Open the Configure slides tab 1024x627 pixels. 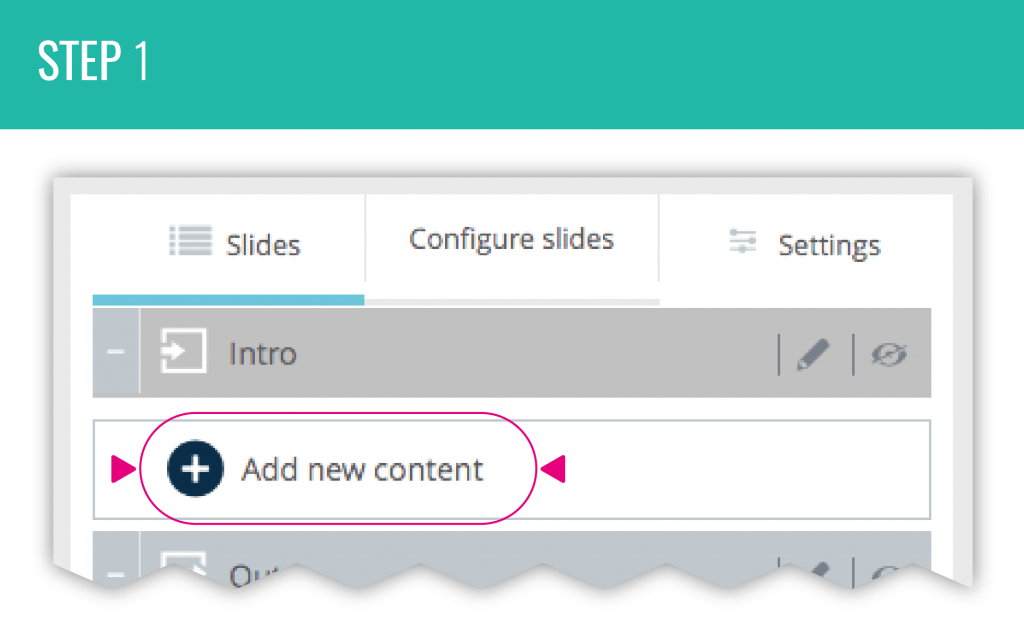point(511,240)
